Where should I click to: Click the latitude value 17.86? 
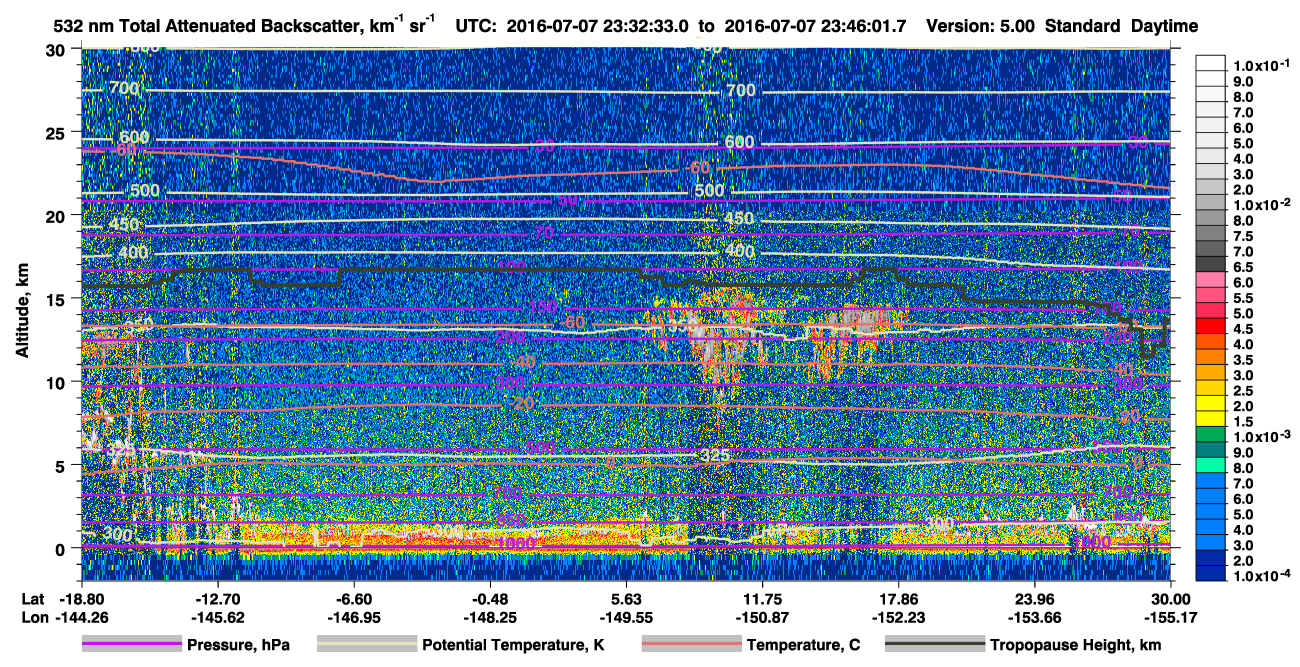[898, 598]
